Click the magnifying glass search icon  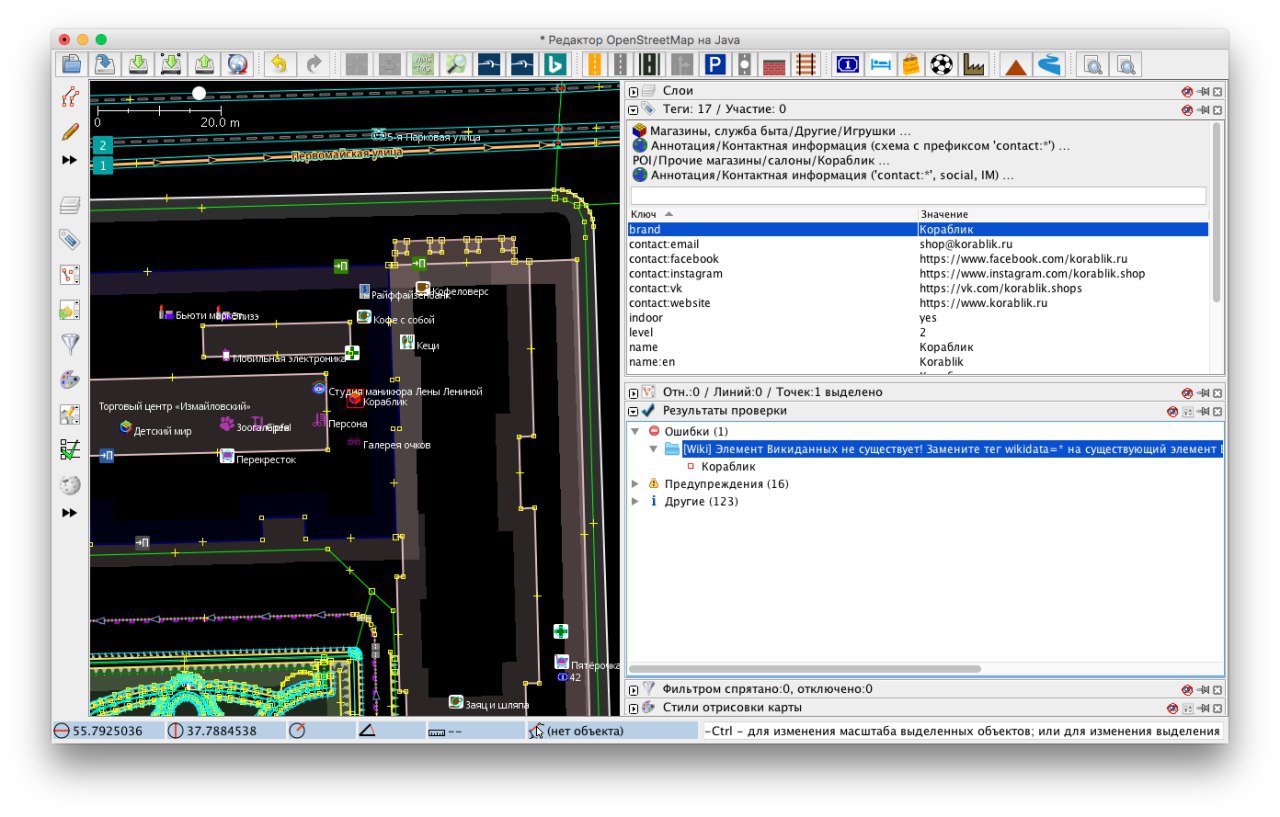455,65
